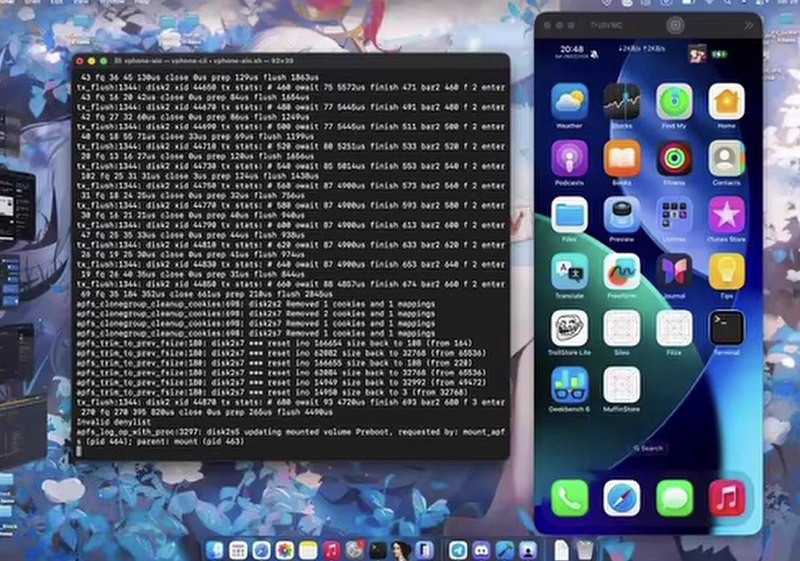Open the Utilities folder on the home screen
This screenshot has width=800, height=561.
[674, 215]
